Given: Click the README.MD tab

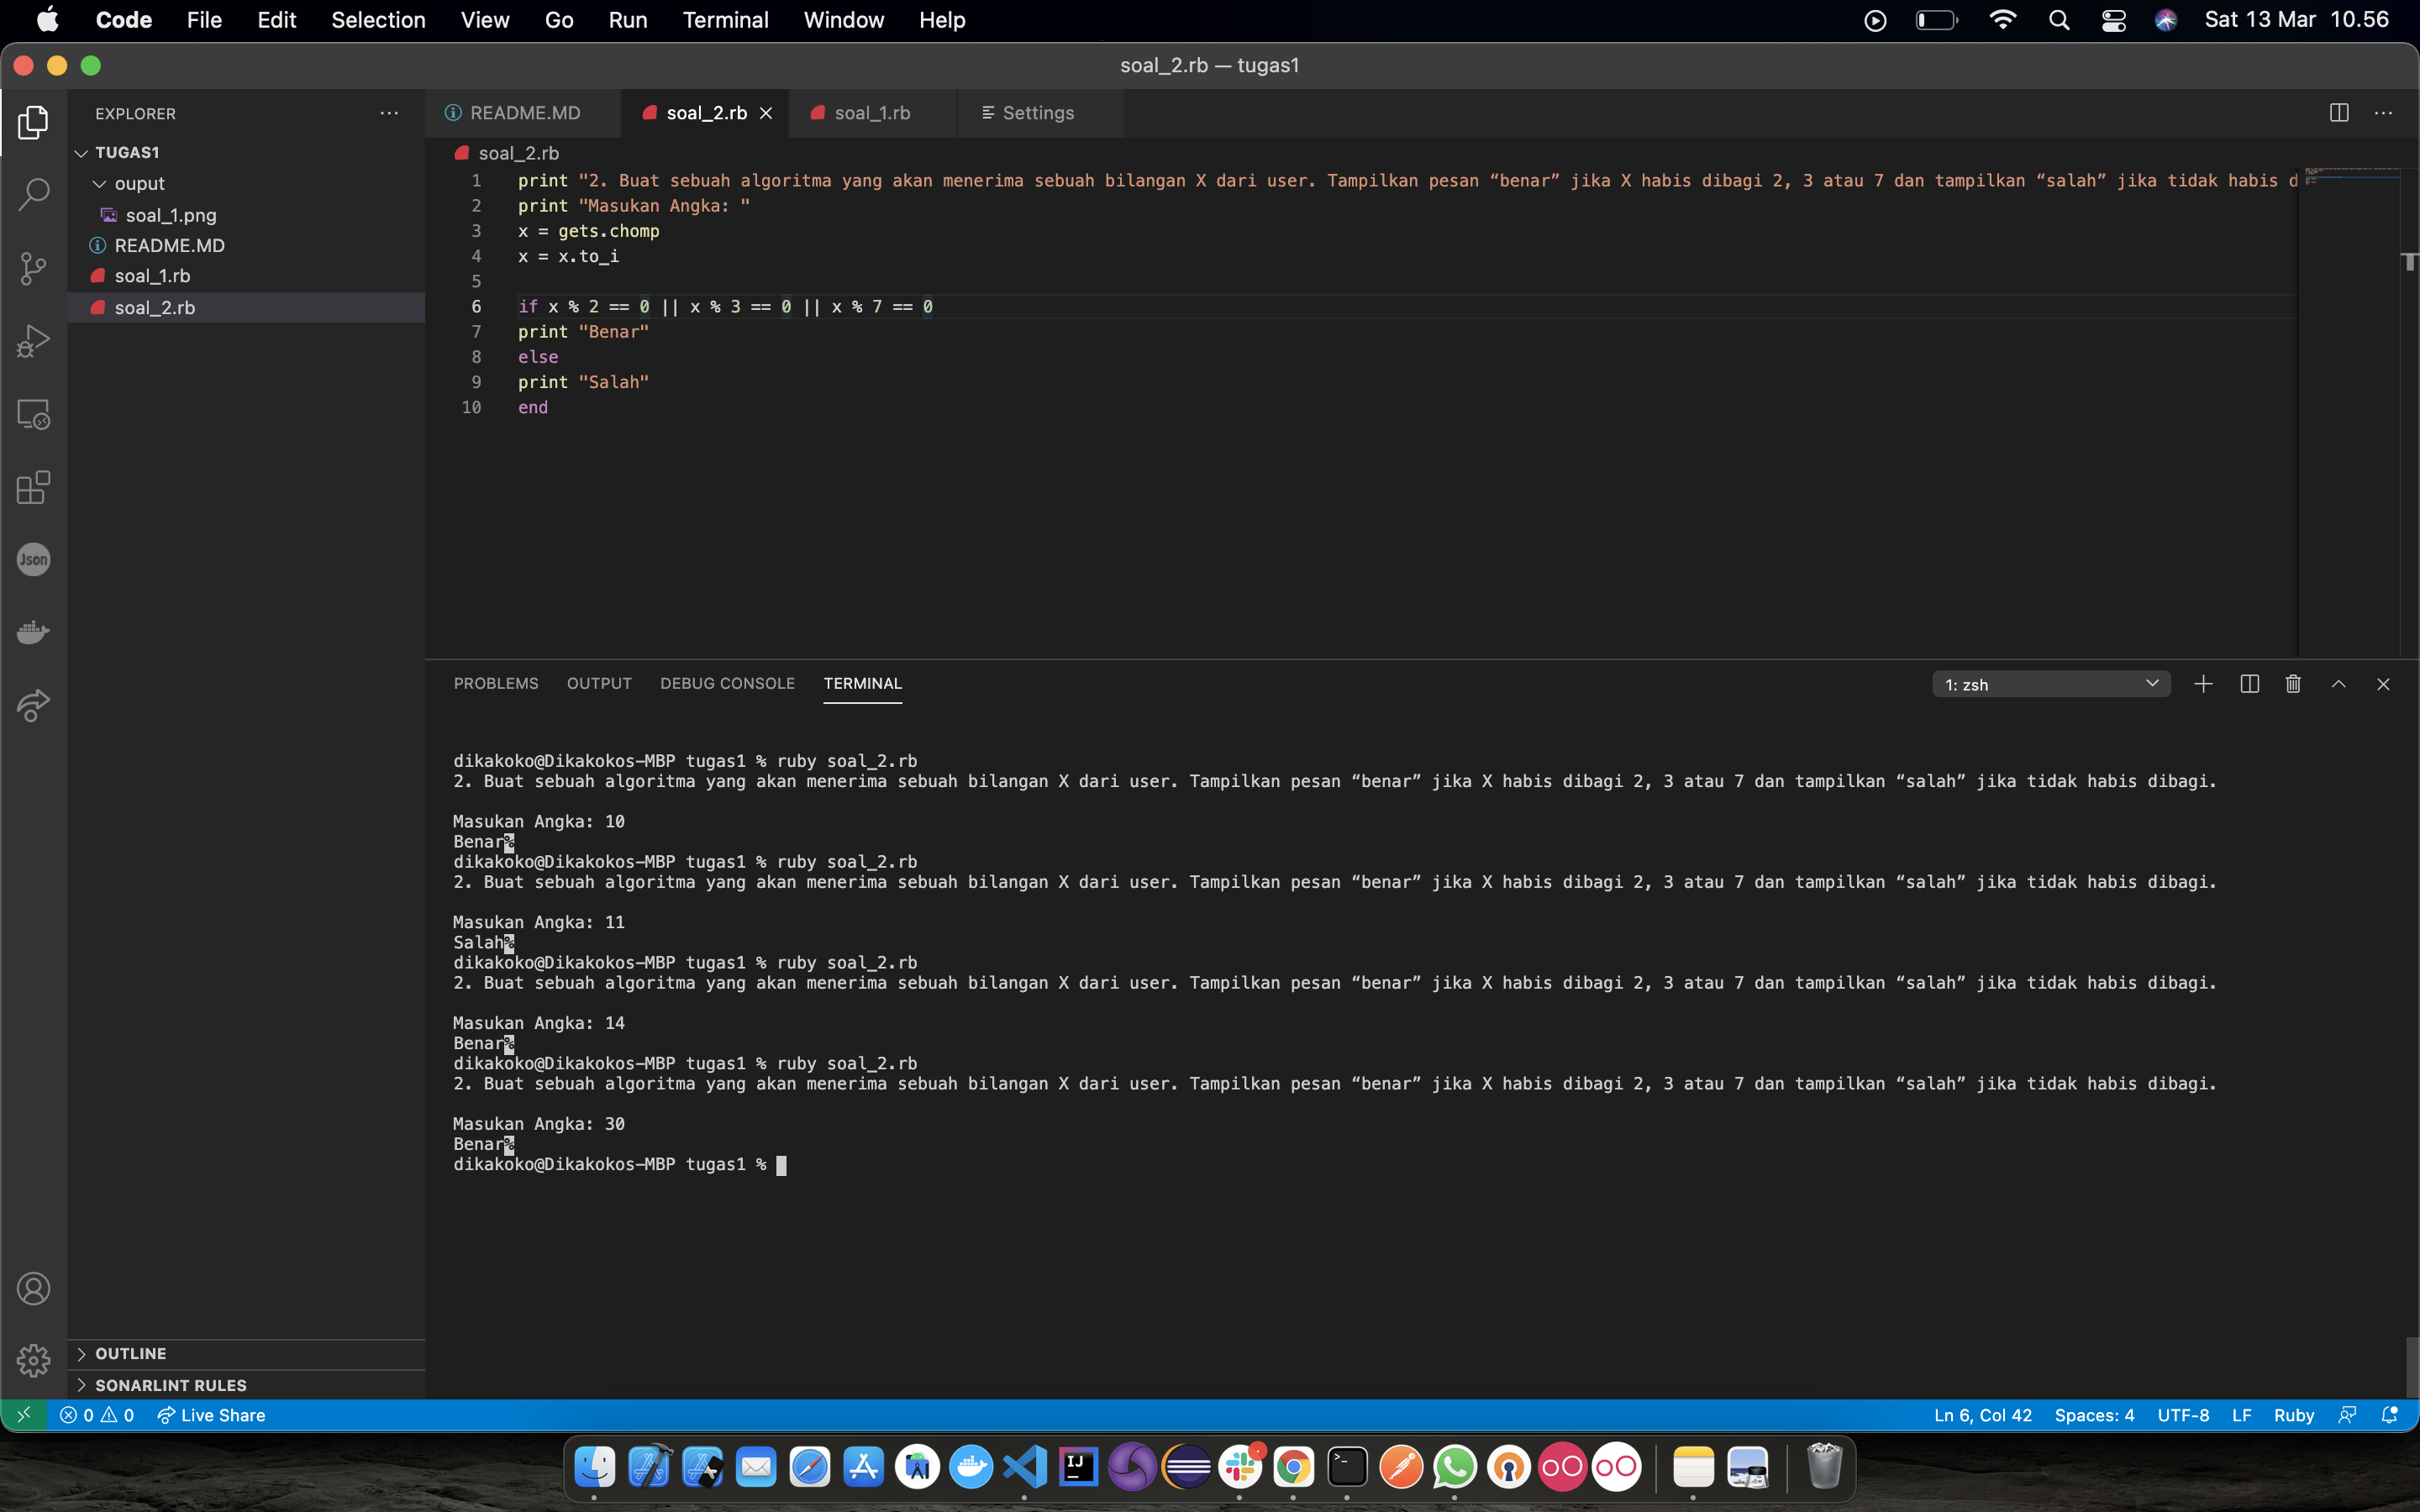Looking at the screenshot, I should (524, 112).
